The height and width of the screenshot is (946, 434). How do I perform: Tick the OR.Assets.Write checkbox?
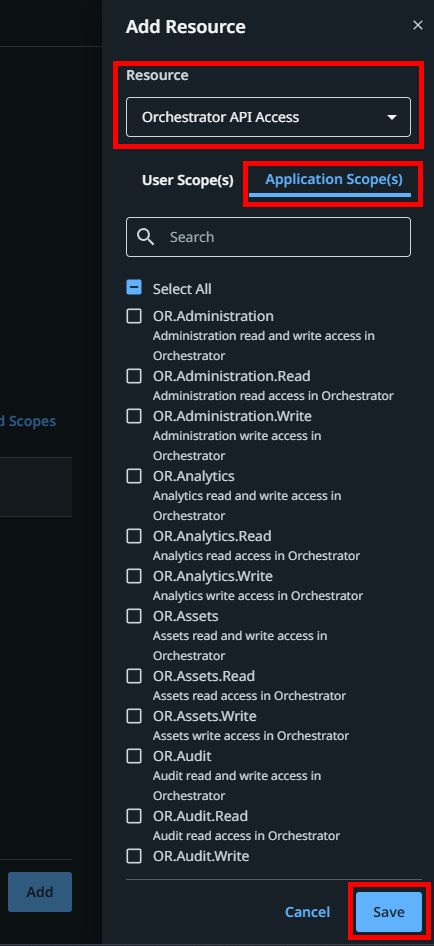[134, 716]
